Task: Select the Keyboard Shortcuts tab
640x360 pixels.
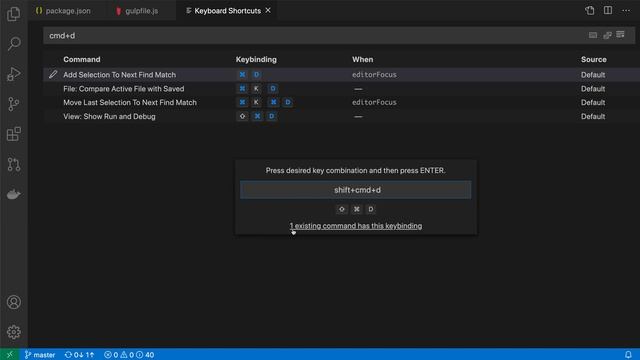Action: coord(227,11)
